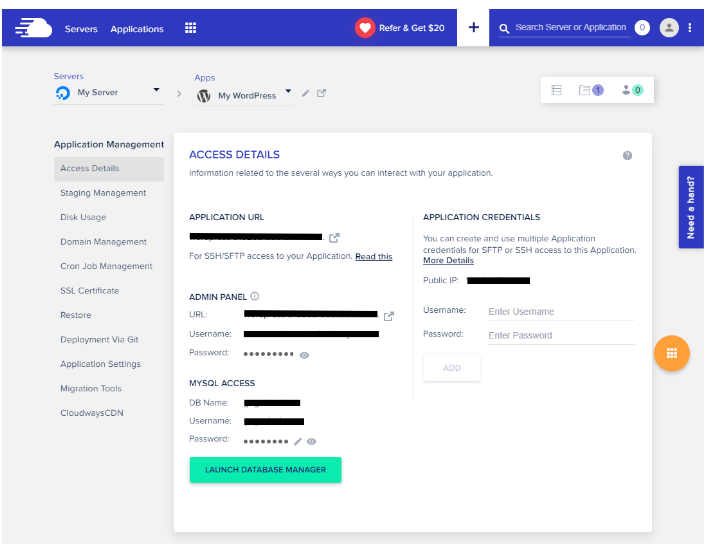Open the Applications menu in navbar
Viewport: 715px width, 555px height.
[137, 29]
